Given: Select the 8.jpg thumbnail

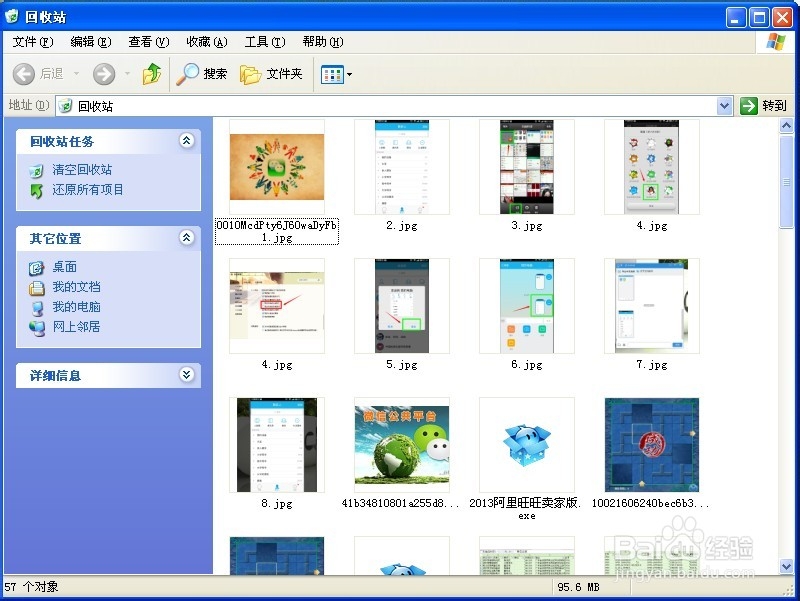Looking at the screenshot, I should pos(277,445).
